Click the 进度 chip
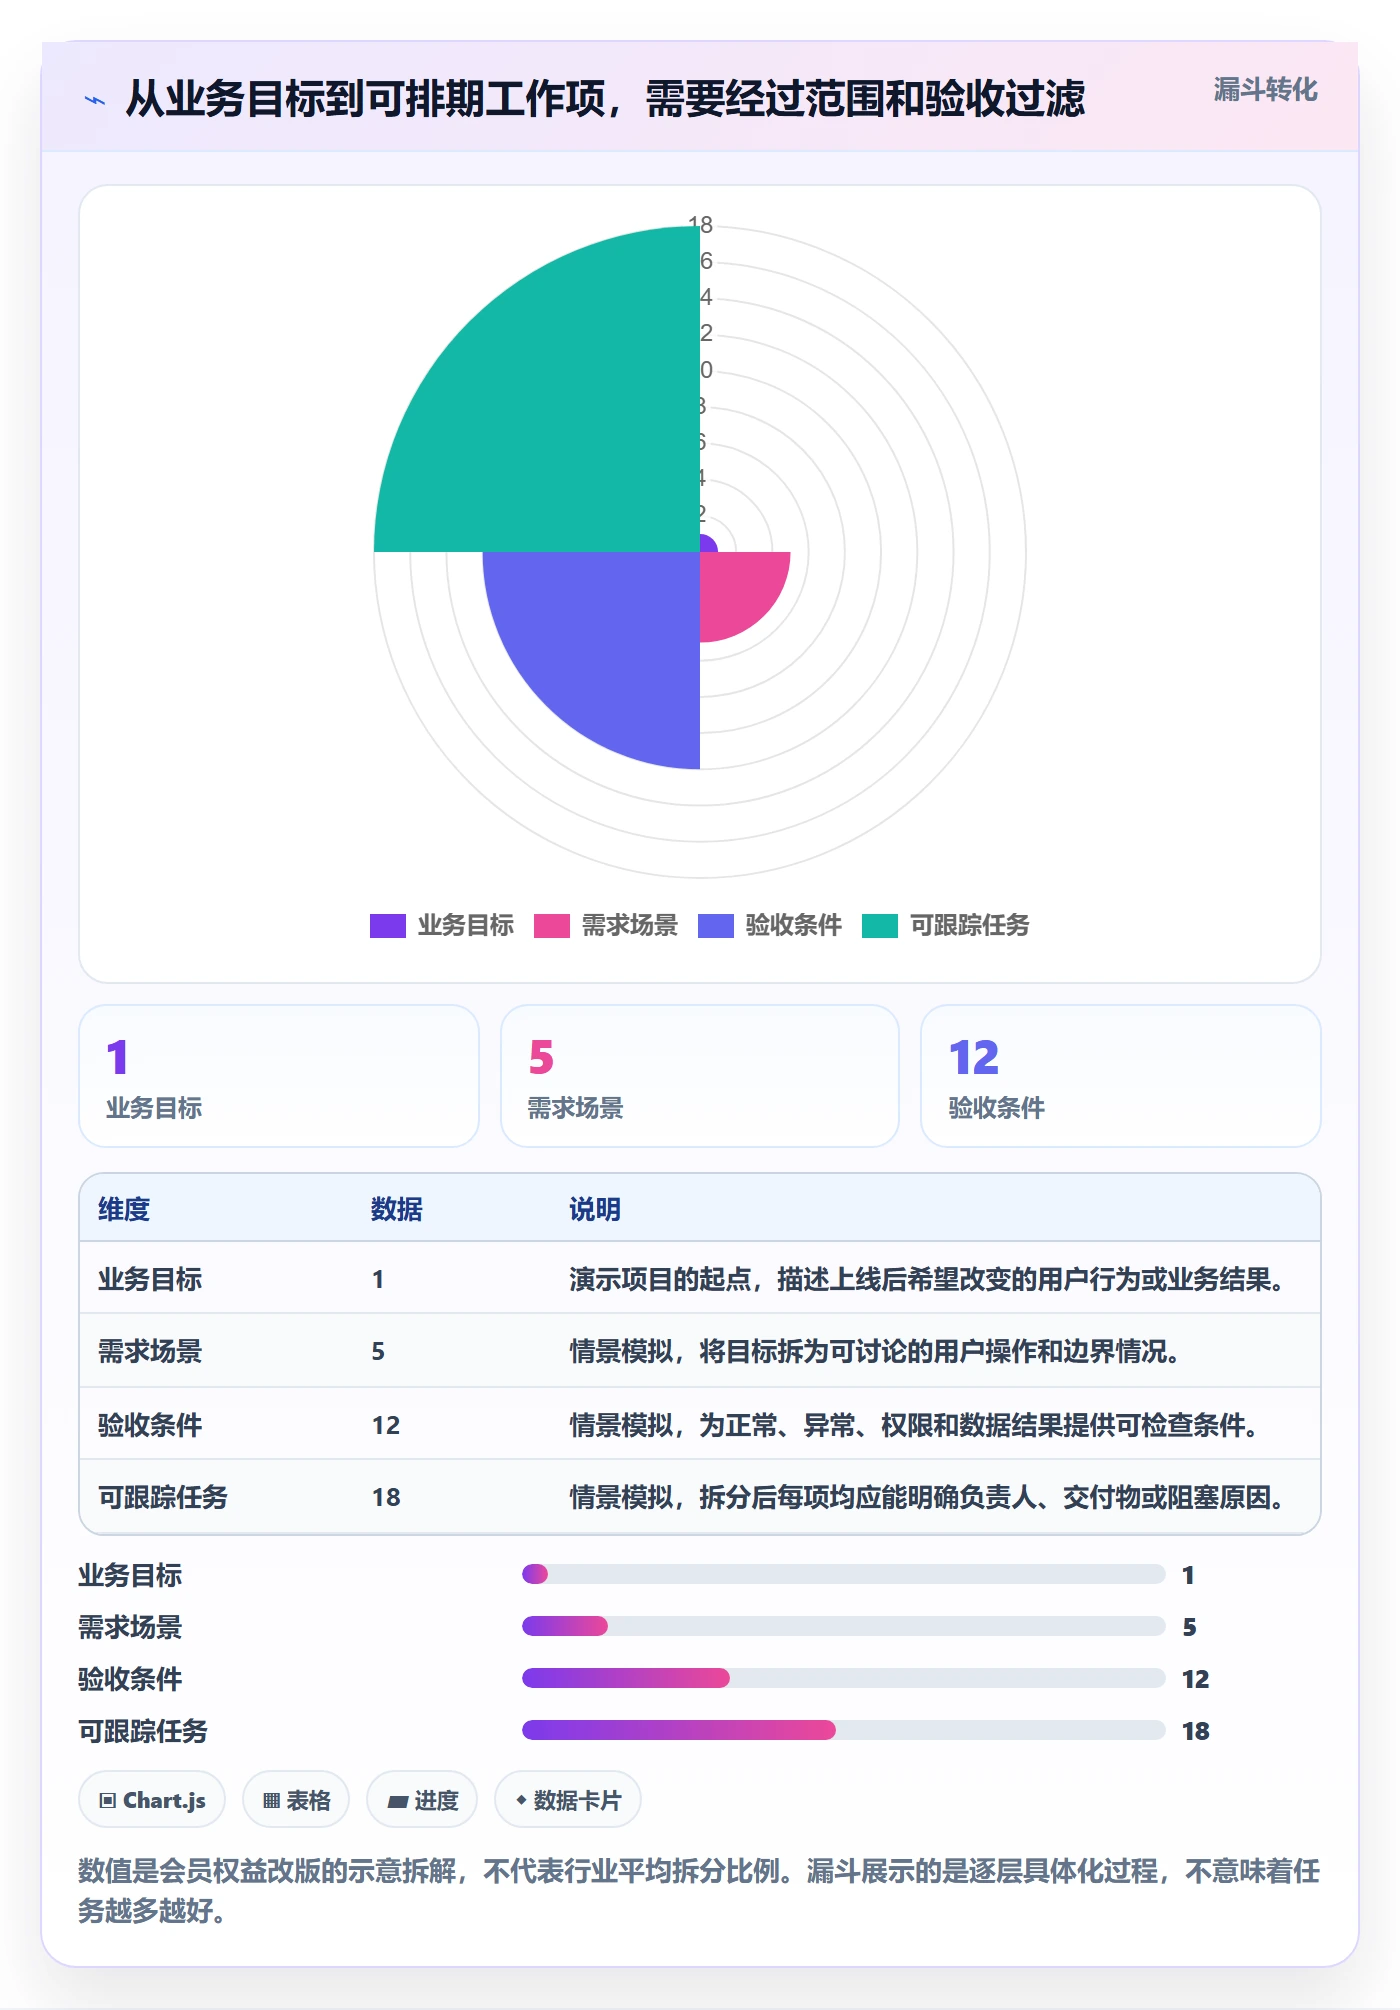Viewport: 1400px width, 2010px height. [x=422, y=1800]
